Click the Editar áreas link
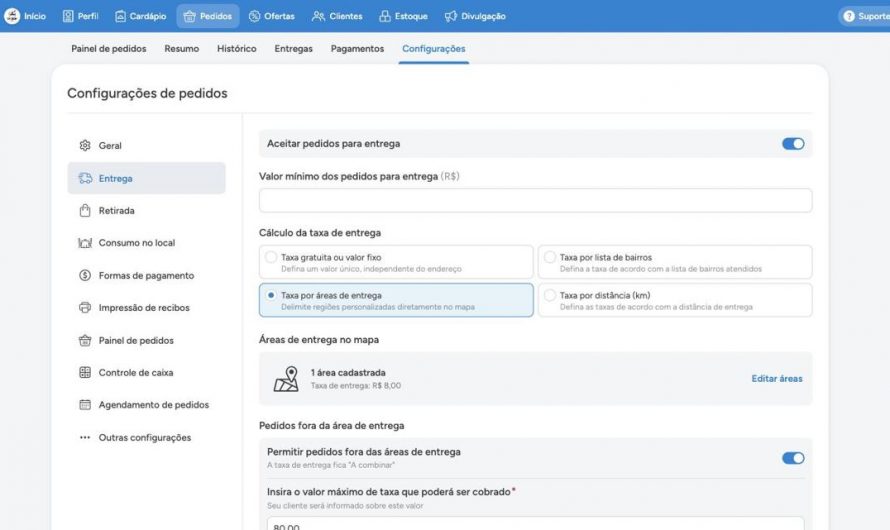Screen dimensions: 890x530 (x=776, y=378)
